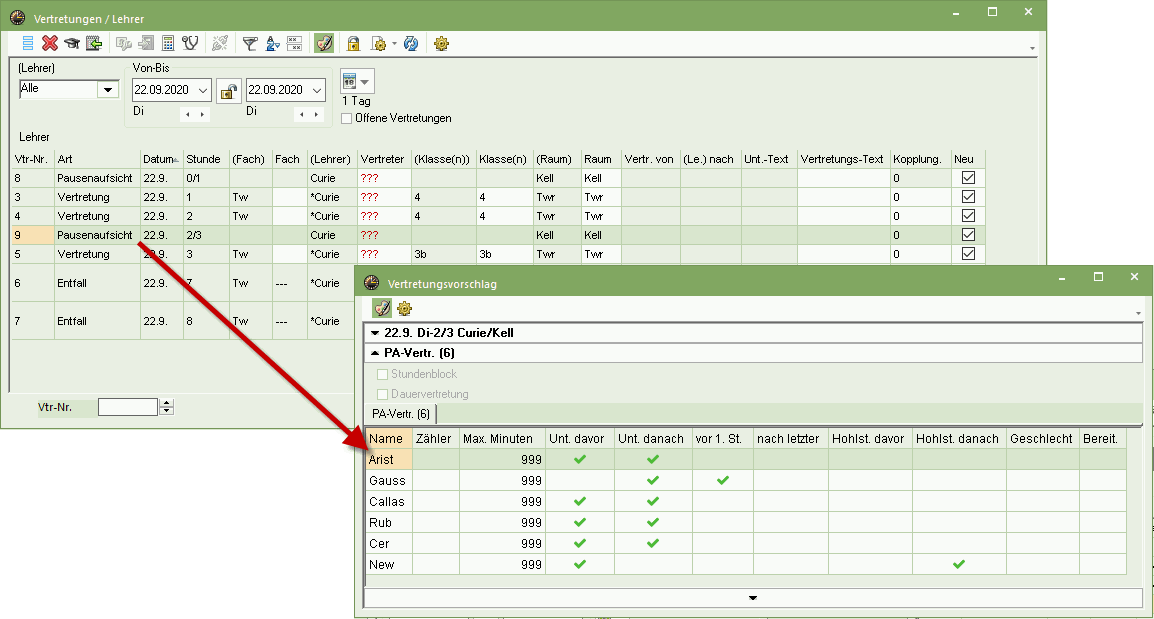Click the greyed swap-teacher icon in toolbar
1154x619 pixels.
124,43
